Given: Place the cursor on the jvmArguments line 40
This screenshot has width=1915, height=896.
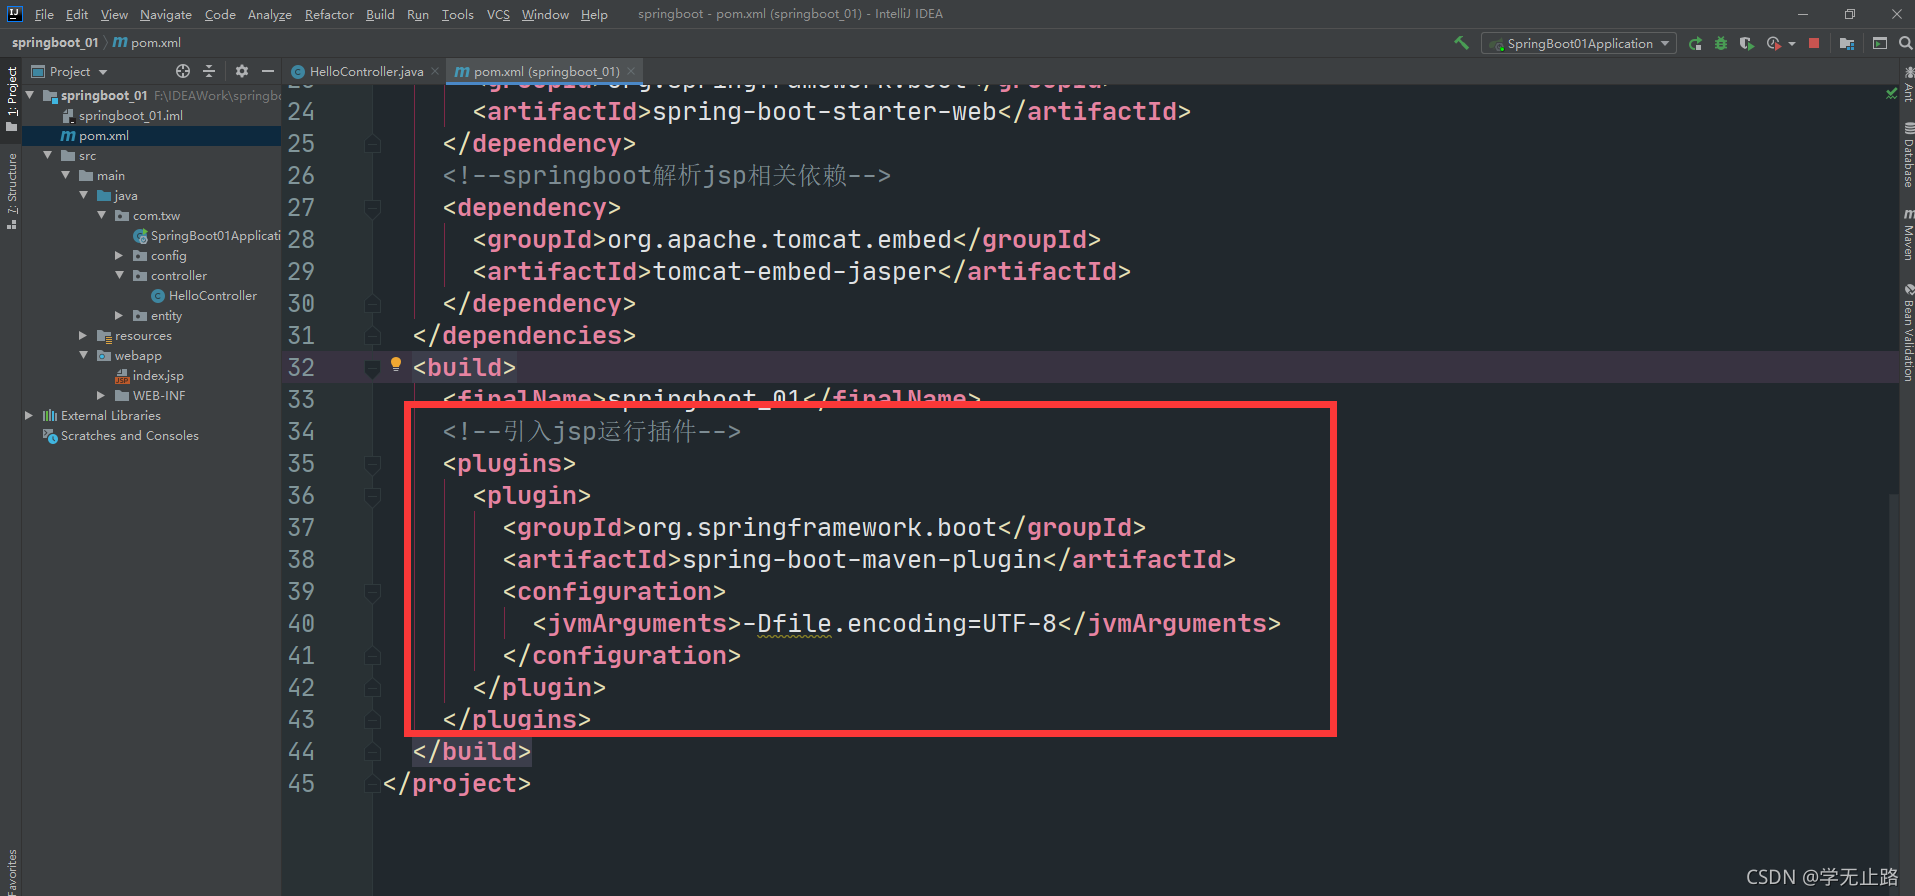Looking at the screenshot, I should pos(906,623).
